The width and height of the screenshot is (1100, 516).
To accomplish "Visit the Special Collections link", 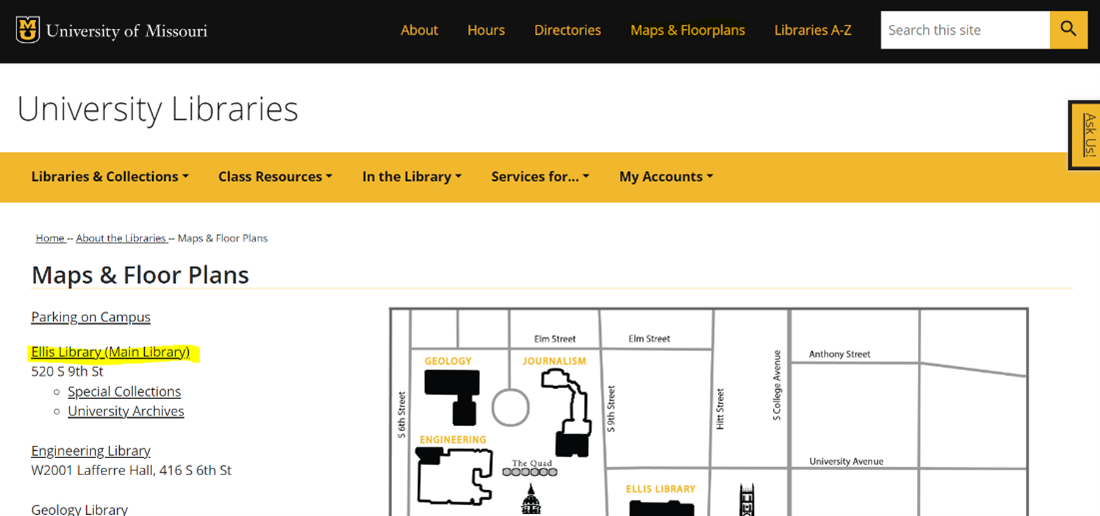I will (124, 392).
